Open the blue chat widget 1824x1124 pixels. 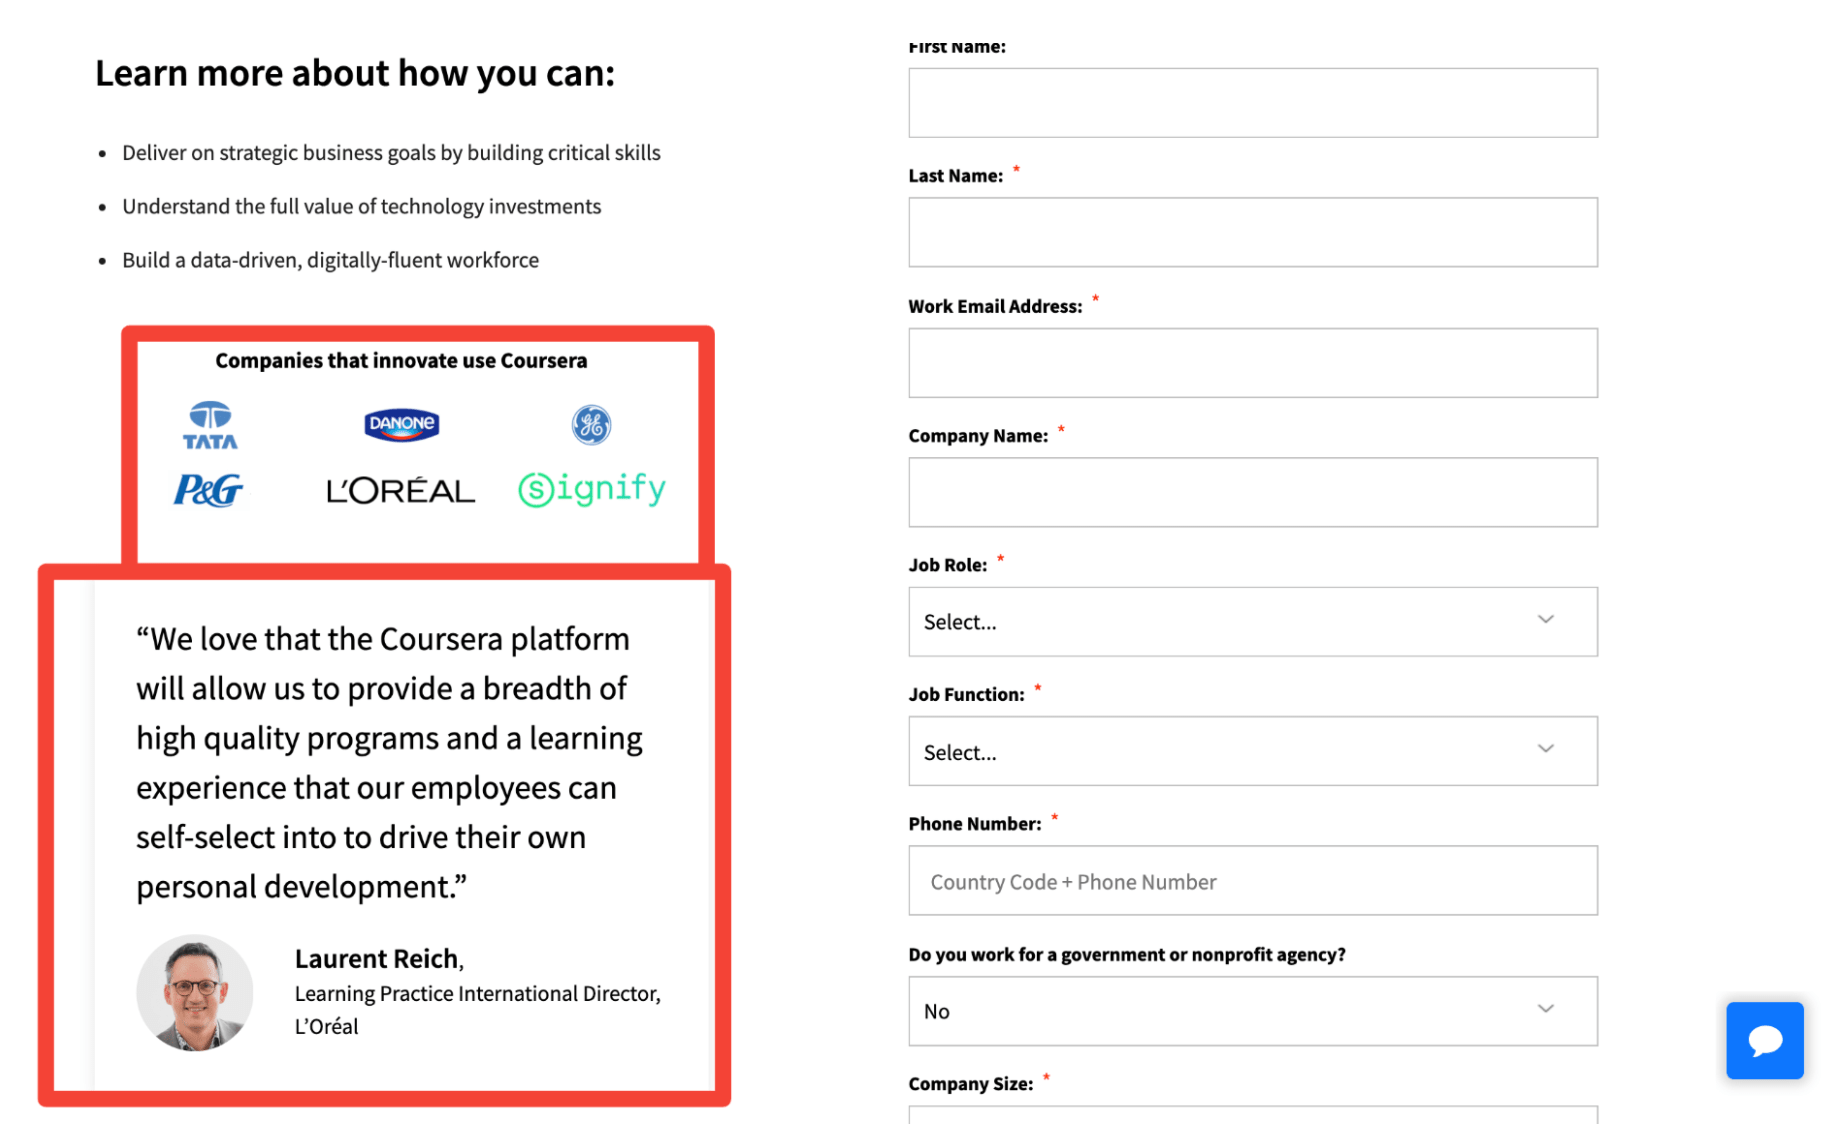point(1763,1040)
